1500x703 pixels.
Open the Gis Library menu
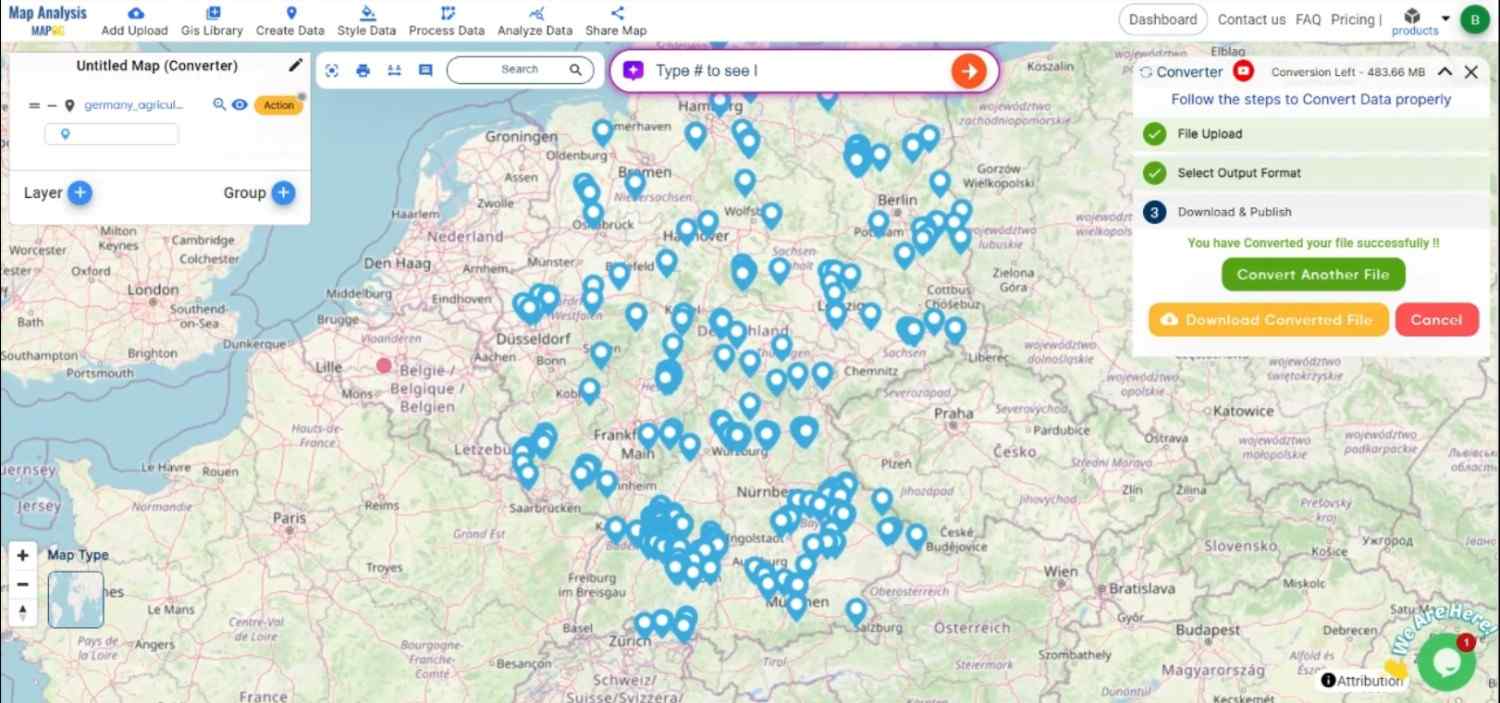pos(212,21)
